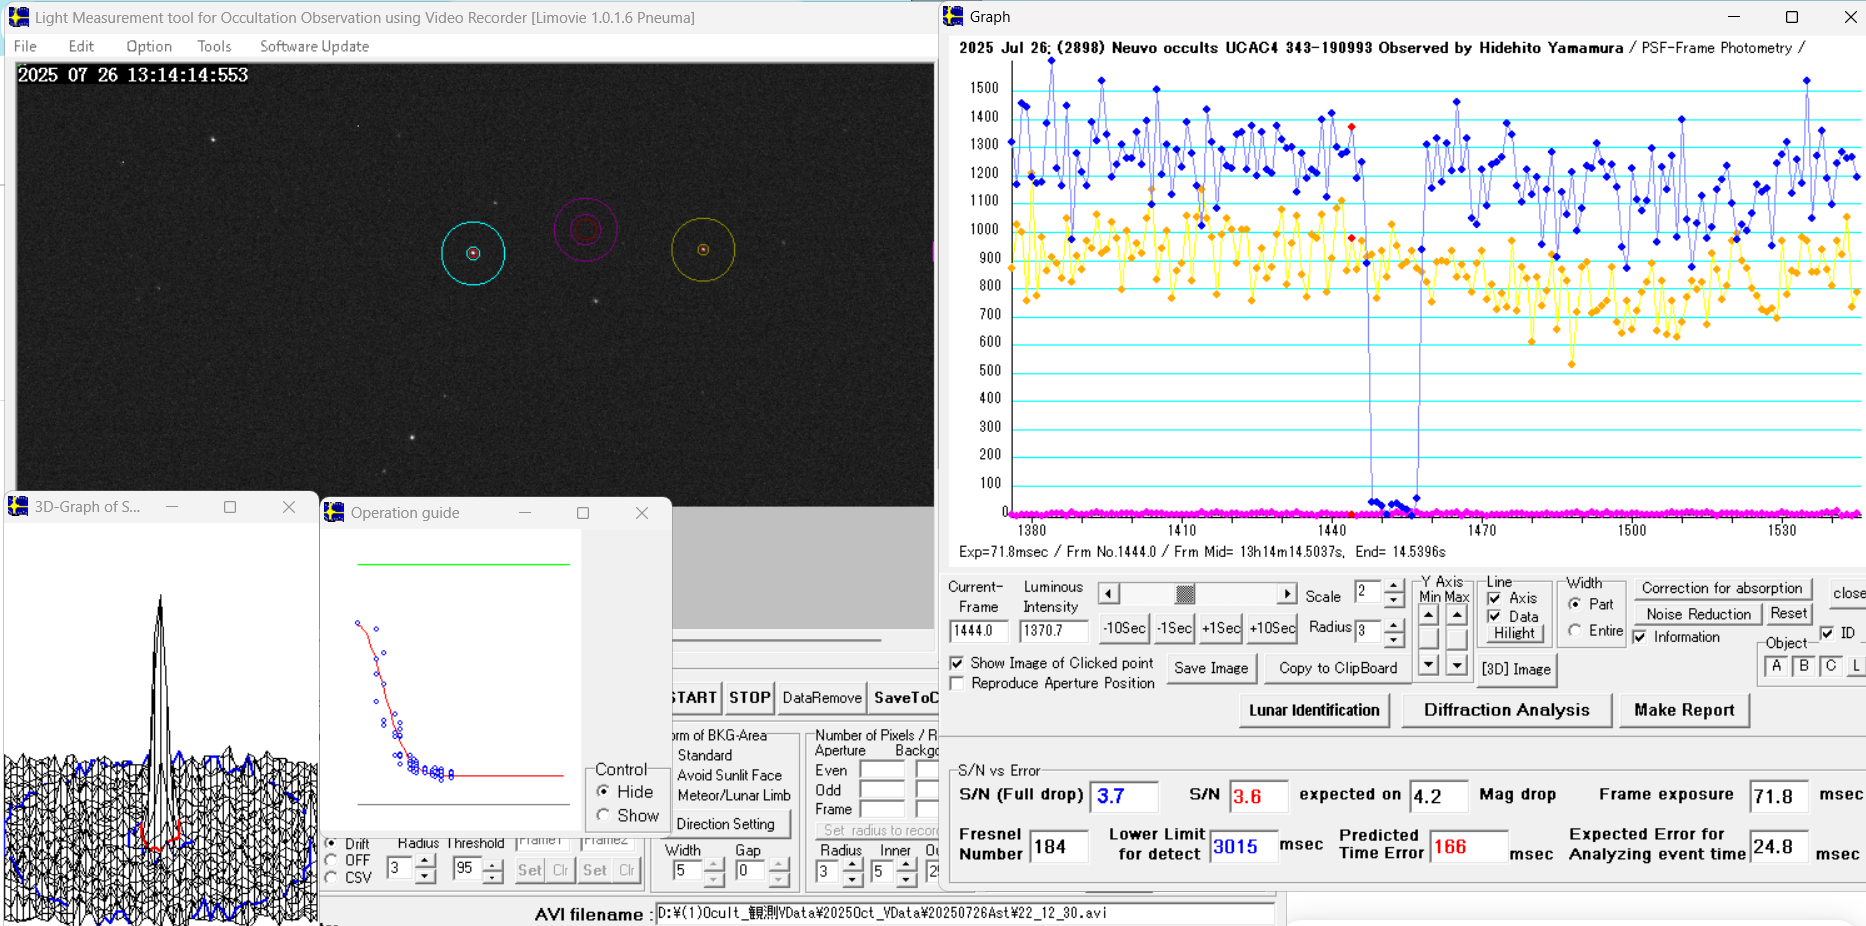Click the frame position scrollbar thumb
This screenshot has width=1866, height=926.
(x=1185, y=594)
